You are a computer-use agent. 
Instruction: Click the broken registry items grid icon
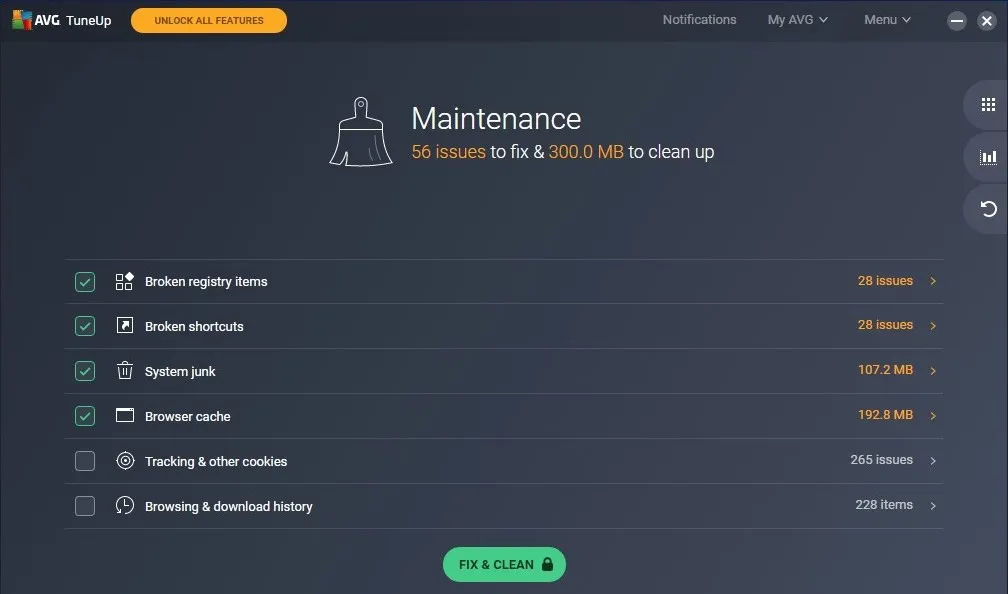coord(124,281)
